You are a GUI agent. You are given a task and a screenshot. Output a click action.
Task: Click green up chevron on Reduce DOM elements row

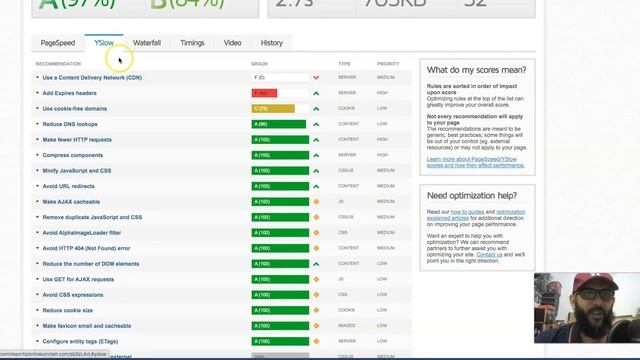tap(316, 264)
